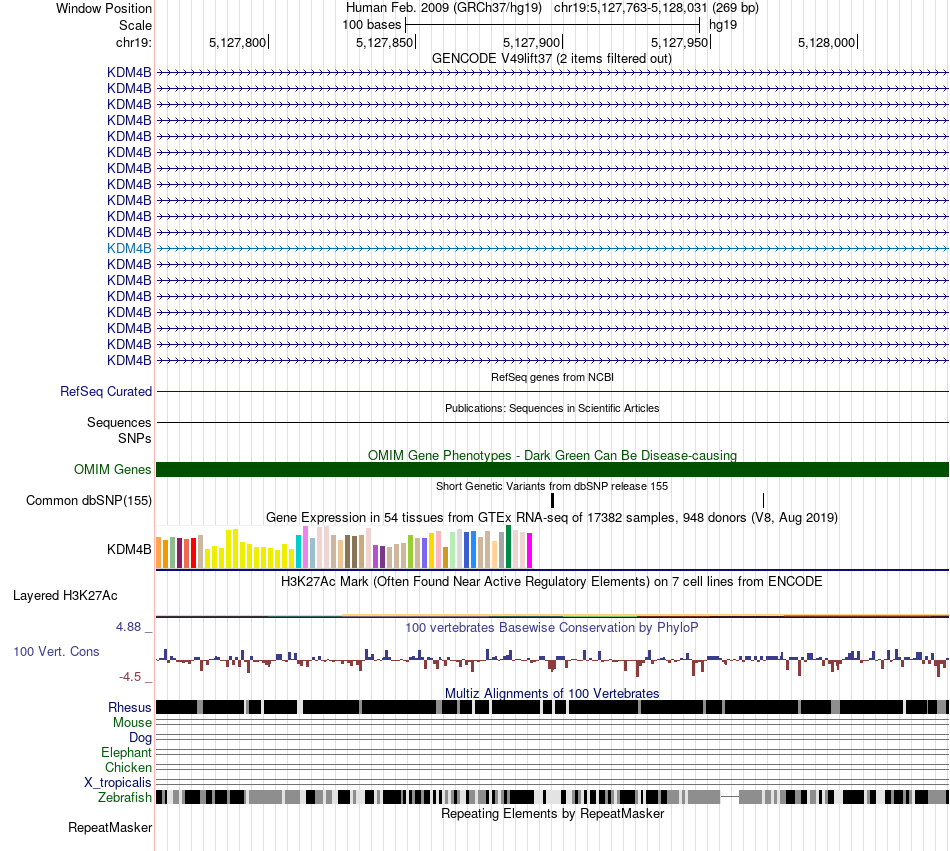Open the GTEx Gene Expression track title
The image size is (950, 851).
[x=552, y=518]
